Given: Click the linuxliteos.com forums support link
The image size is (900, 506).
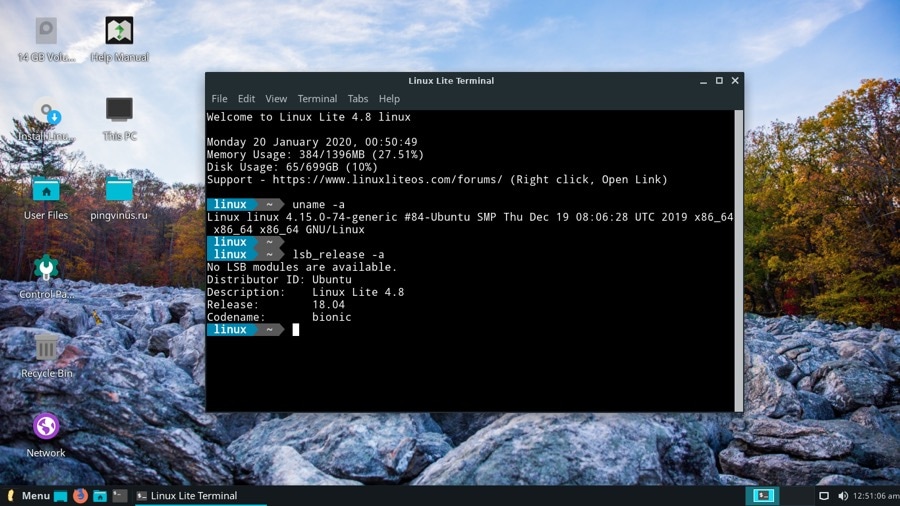Looking at the screenshot, I should pyautogui.click(x=387, y=180).
